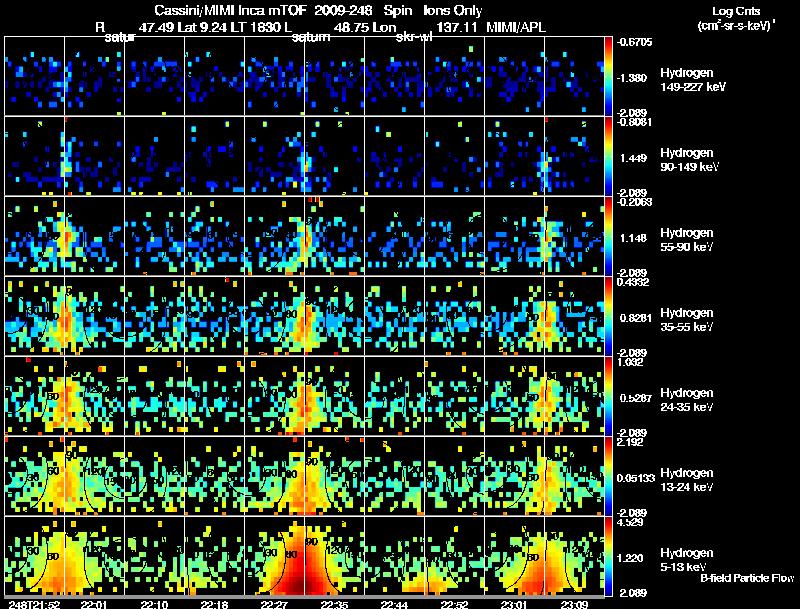
Task: Click the 5-13 keV image panel above 248T21:52
Action: coord(34,556)
